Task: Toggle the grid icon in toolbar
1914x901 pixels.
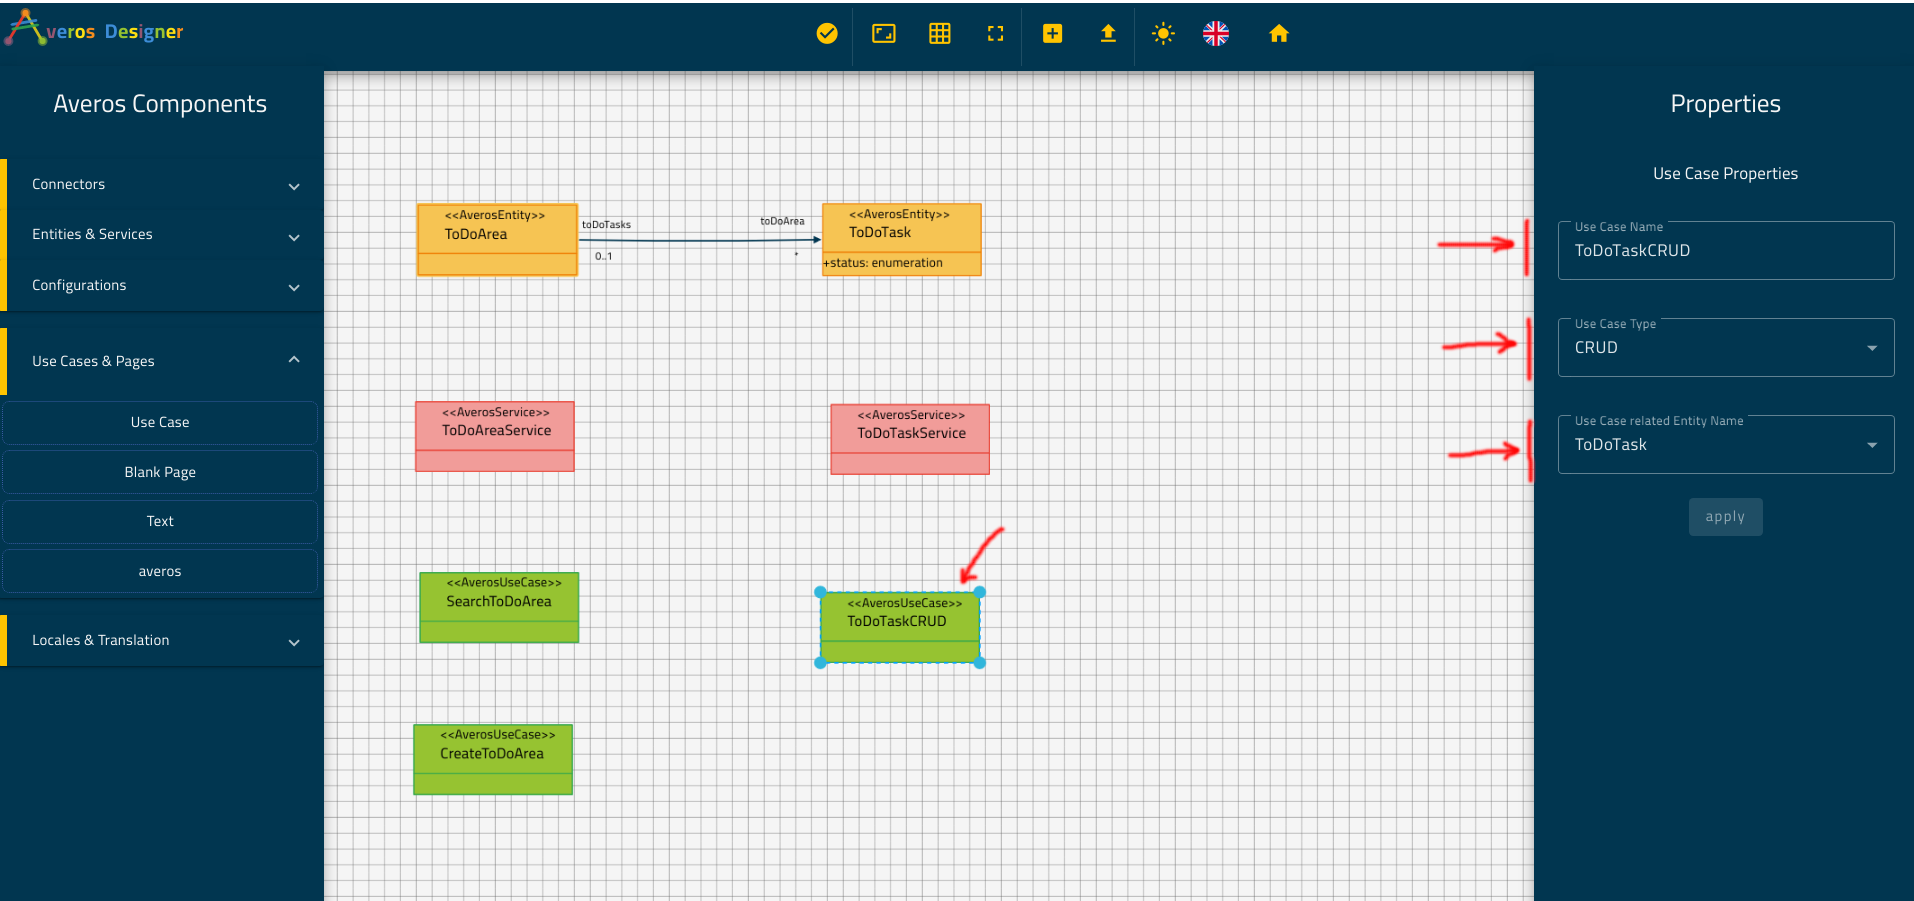Action: (x=940, y=34)
